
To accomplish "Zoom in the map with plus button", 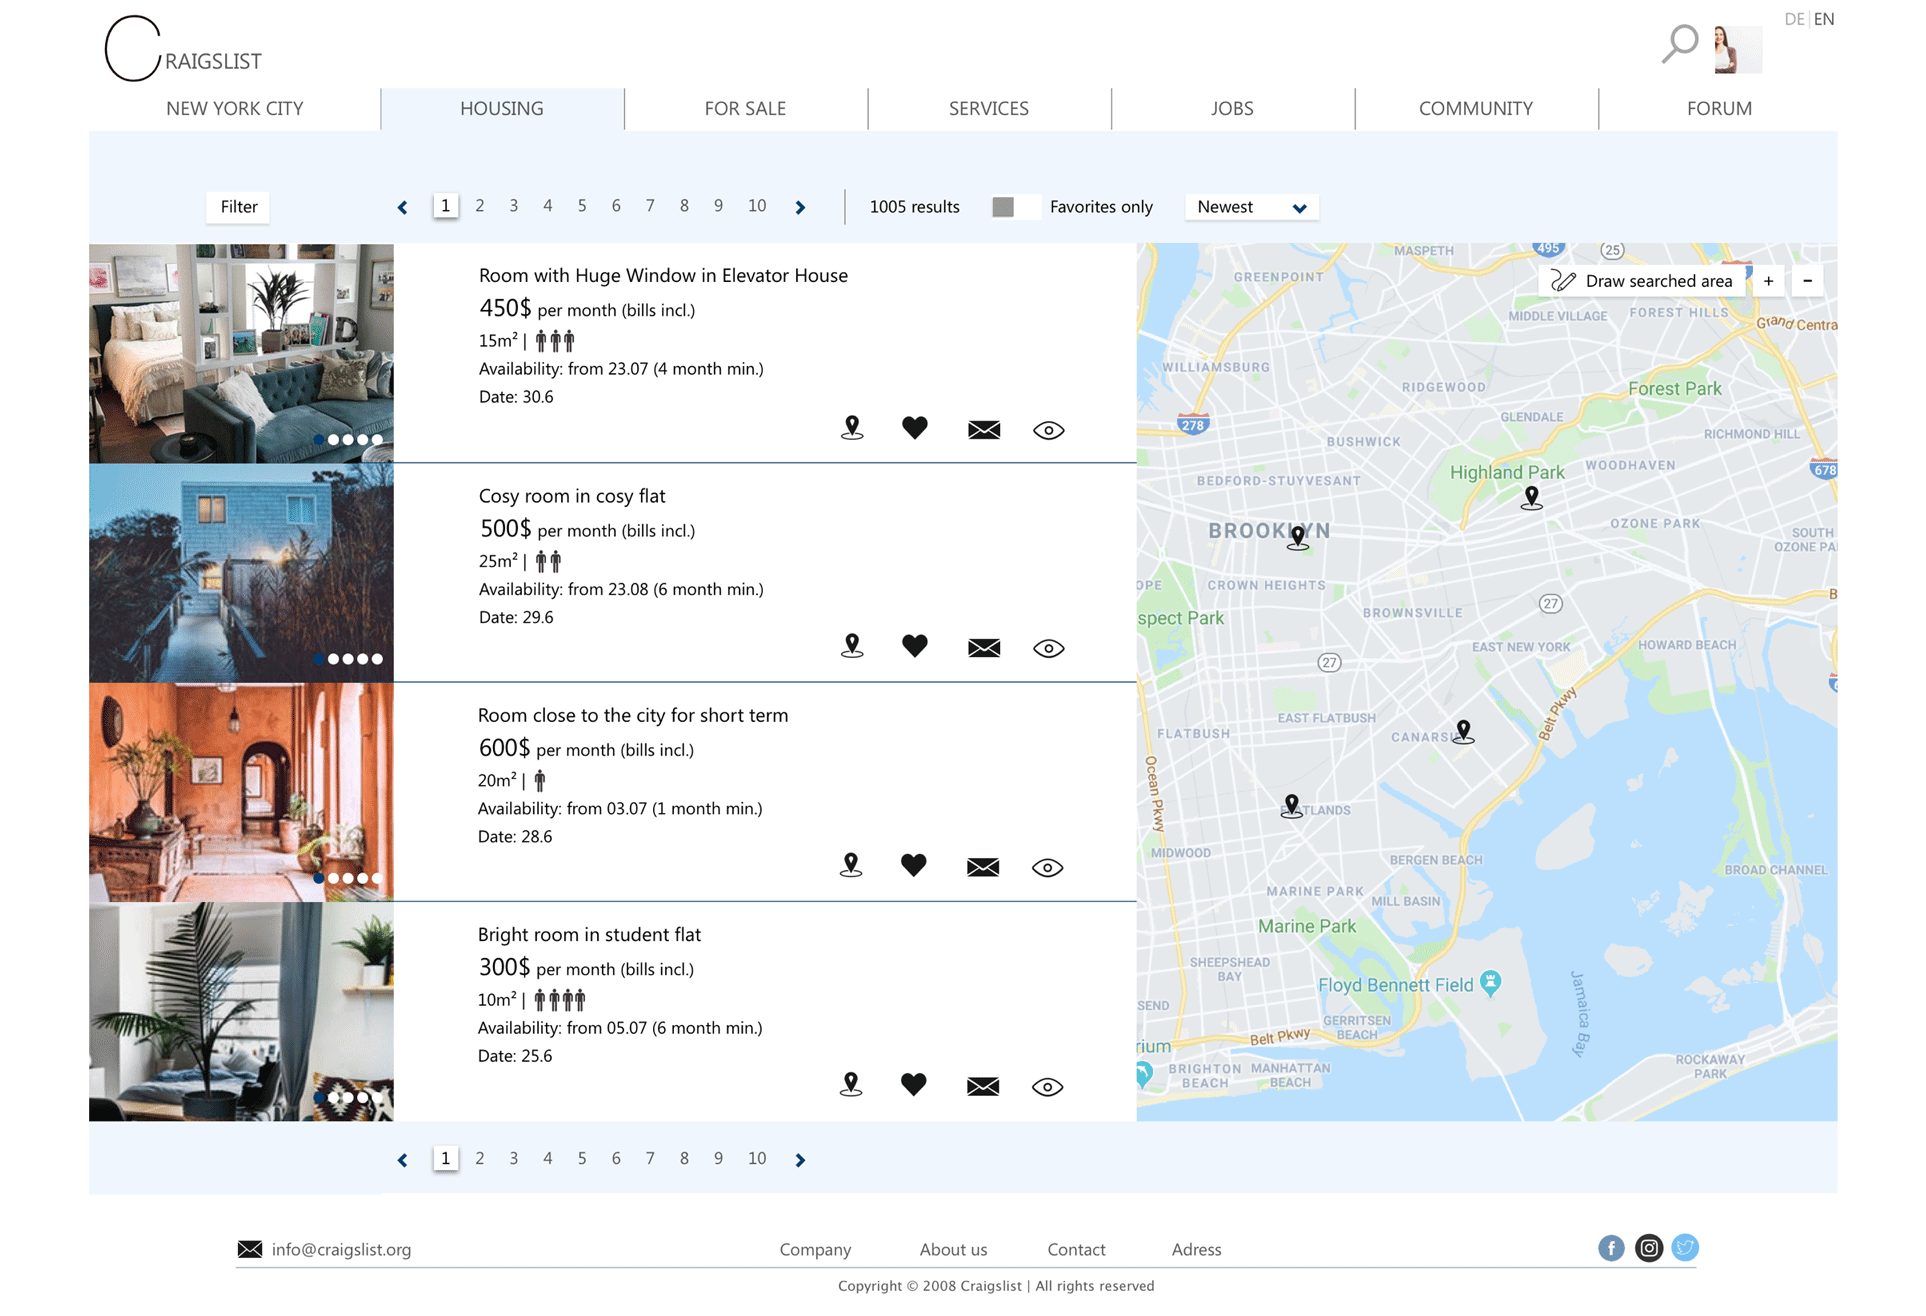I will point(1769,281).
